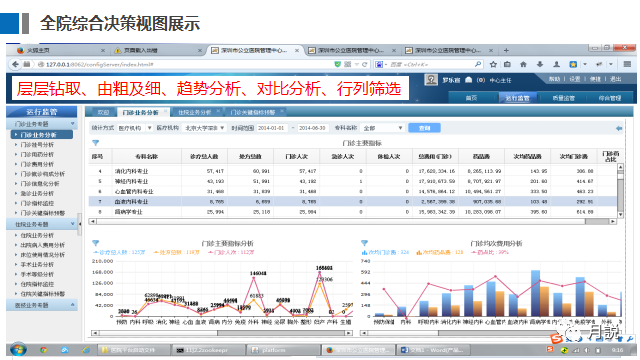Open dropdown arrow beside yellow star addon
The image size is (640, 360).
(x=585, y=64)
